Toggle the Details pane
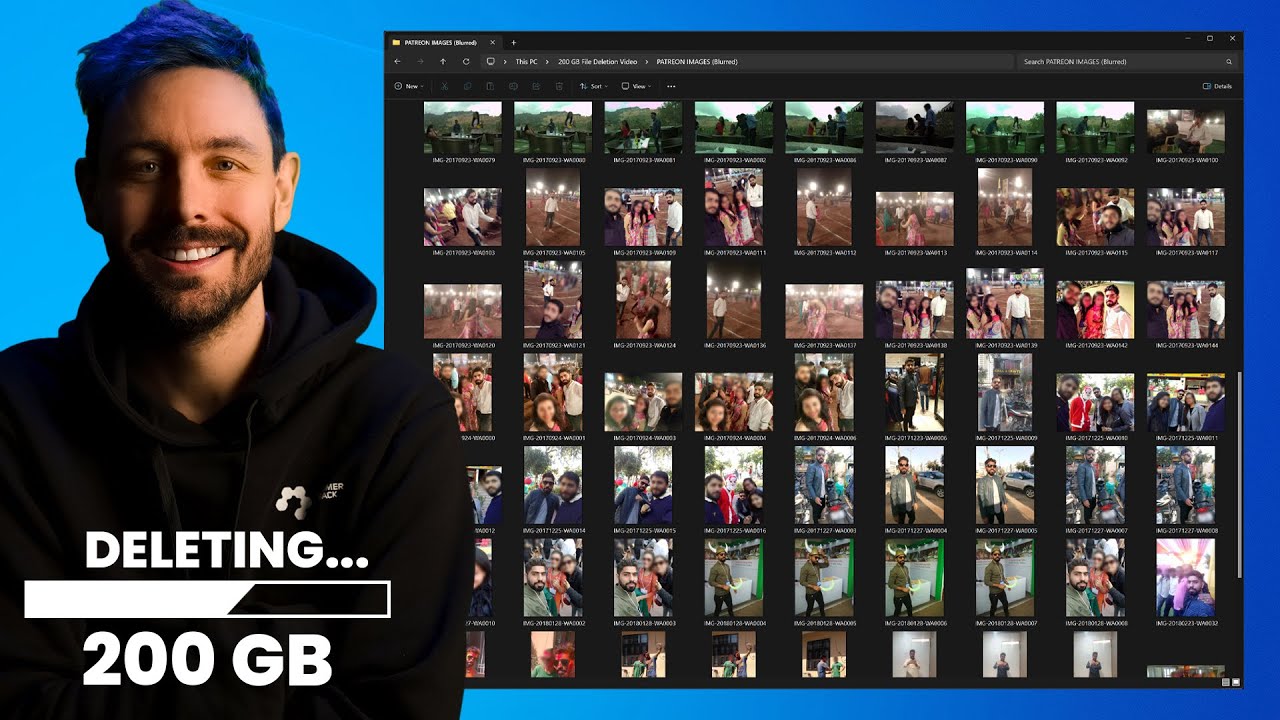 pyautogui.click(x=1217, y=87)
